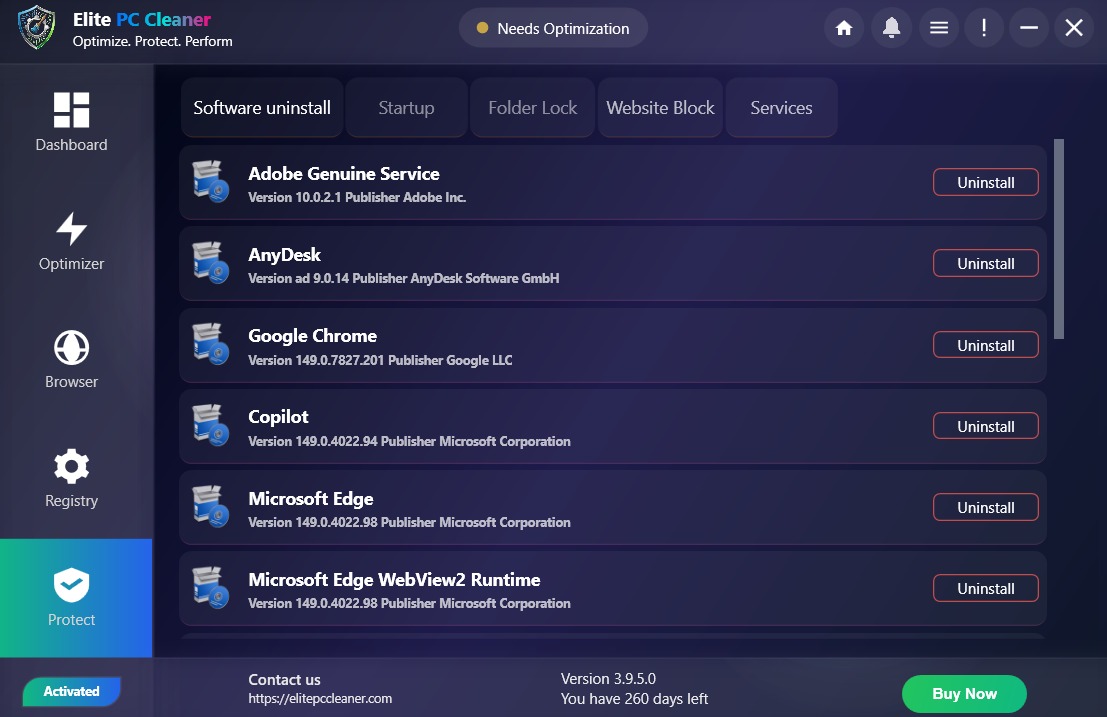Click the Needs Optimization status pill
Image resolution: width=1107 pixels, height=717 pixels.
tap(554, 28)
